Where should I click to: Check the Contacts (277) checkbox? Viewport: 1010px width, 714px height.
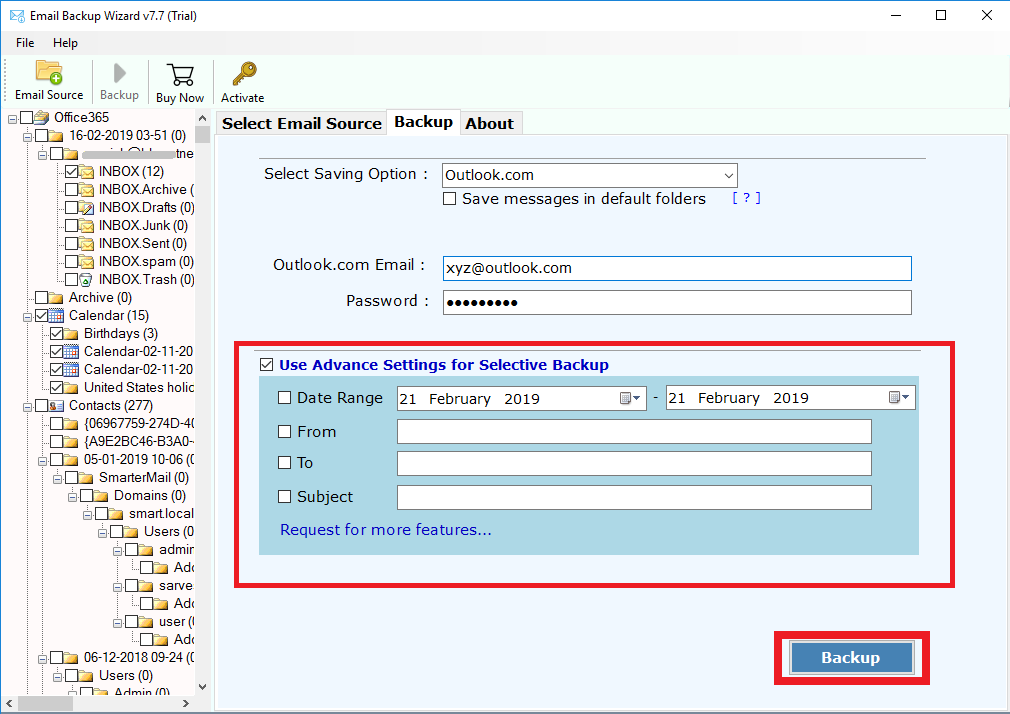coord(42,406)
